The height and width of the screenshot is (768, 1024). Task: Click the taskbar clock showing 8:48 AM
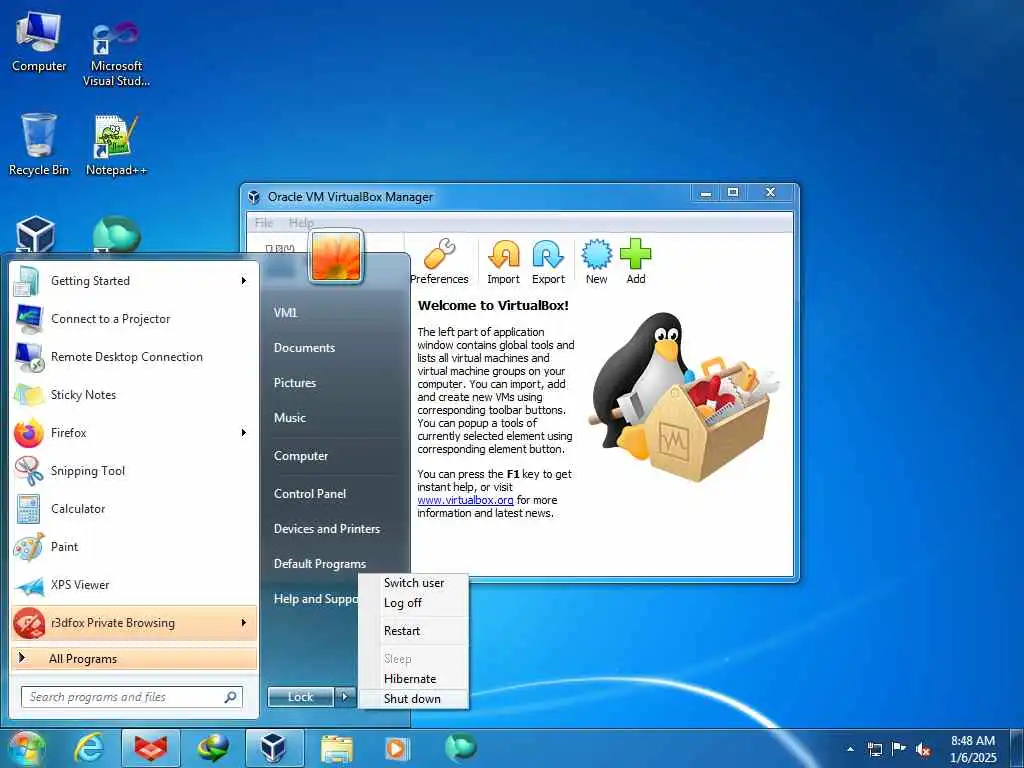973,749
